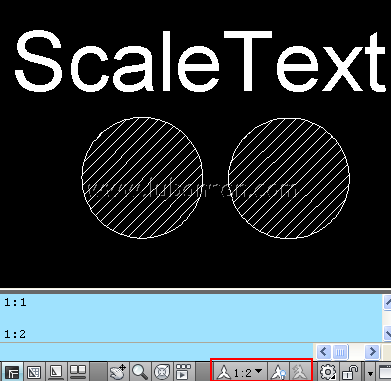Launch ShowMotion from the status bar
The height and width of the screenshot is (381, 391).
click(x=183, y=371)
